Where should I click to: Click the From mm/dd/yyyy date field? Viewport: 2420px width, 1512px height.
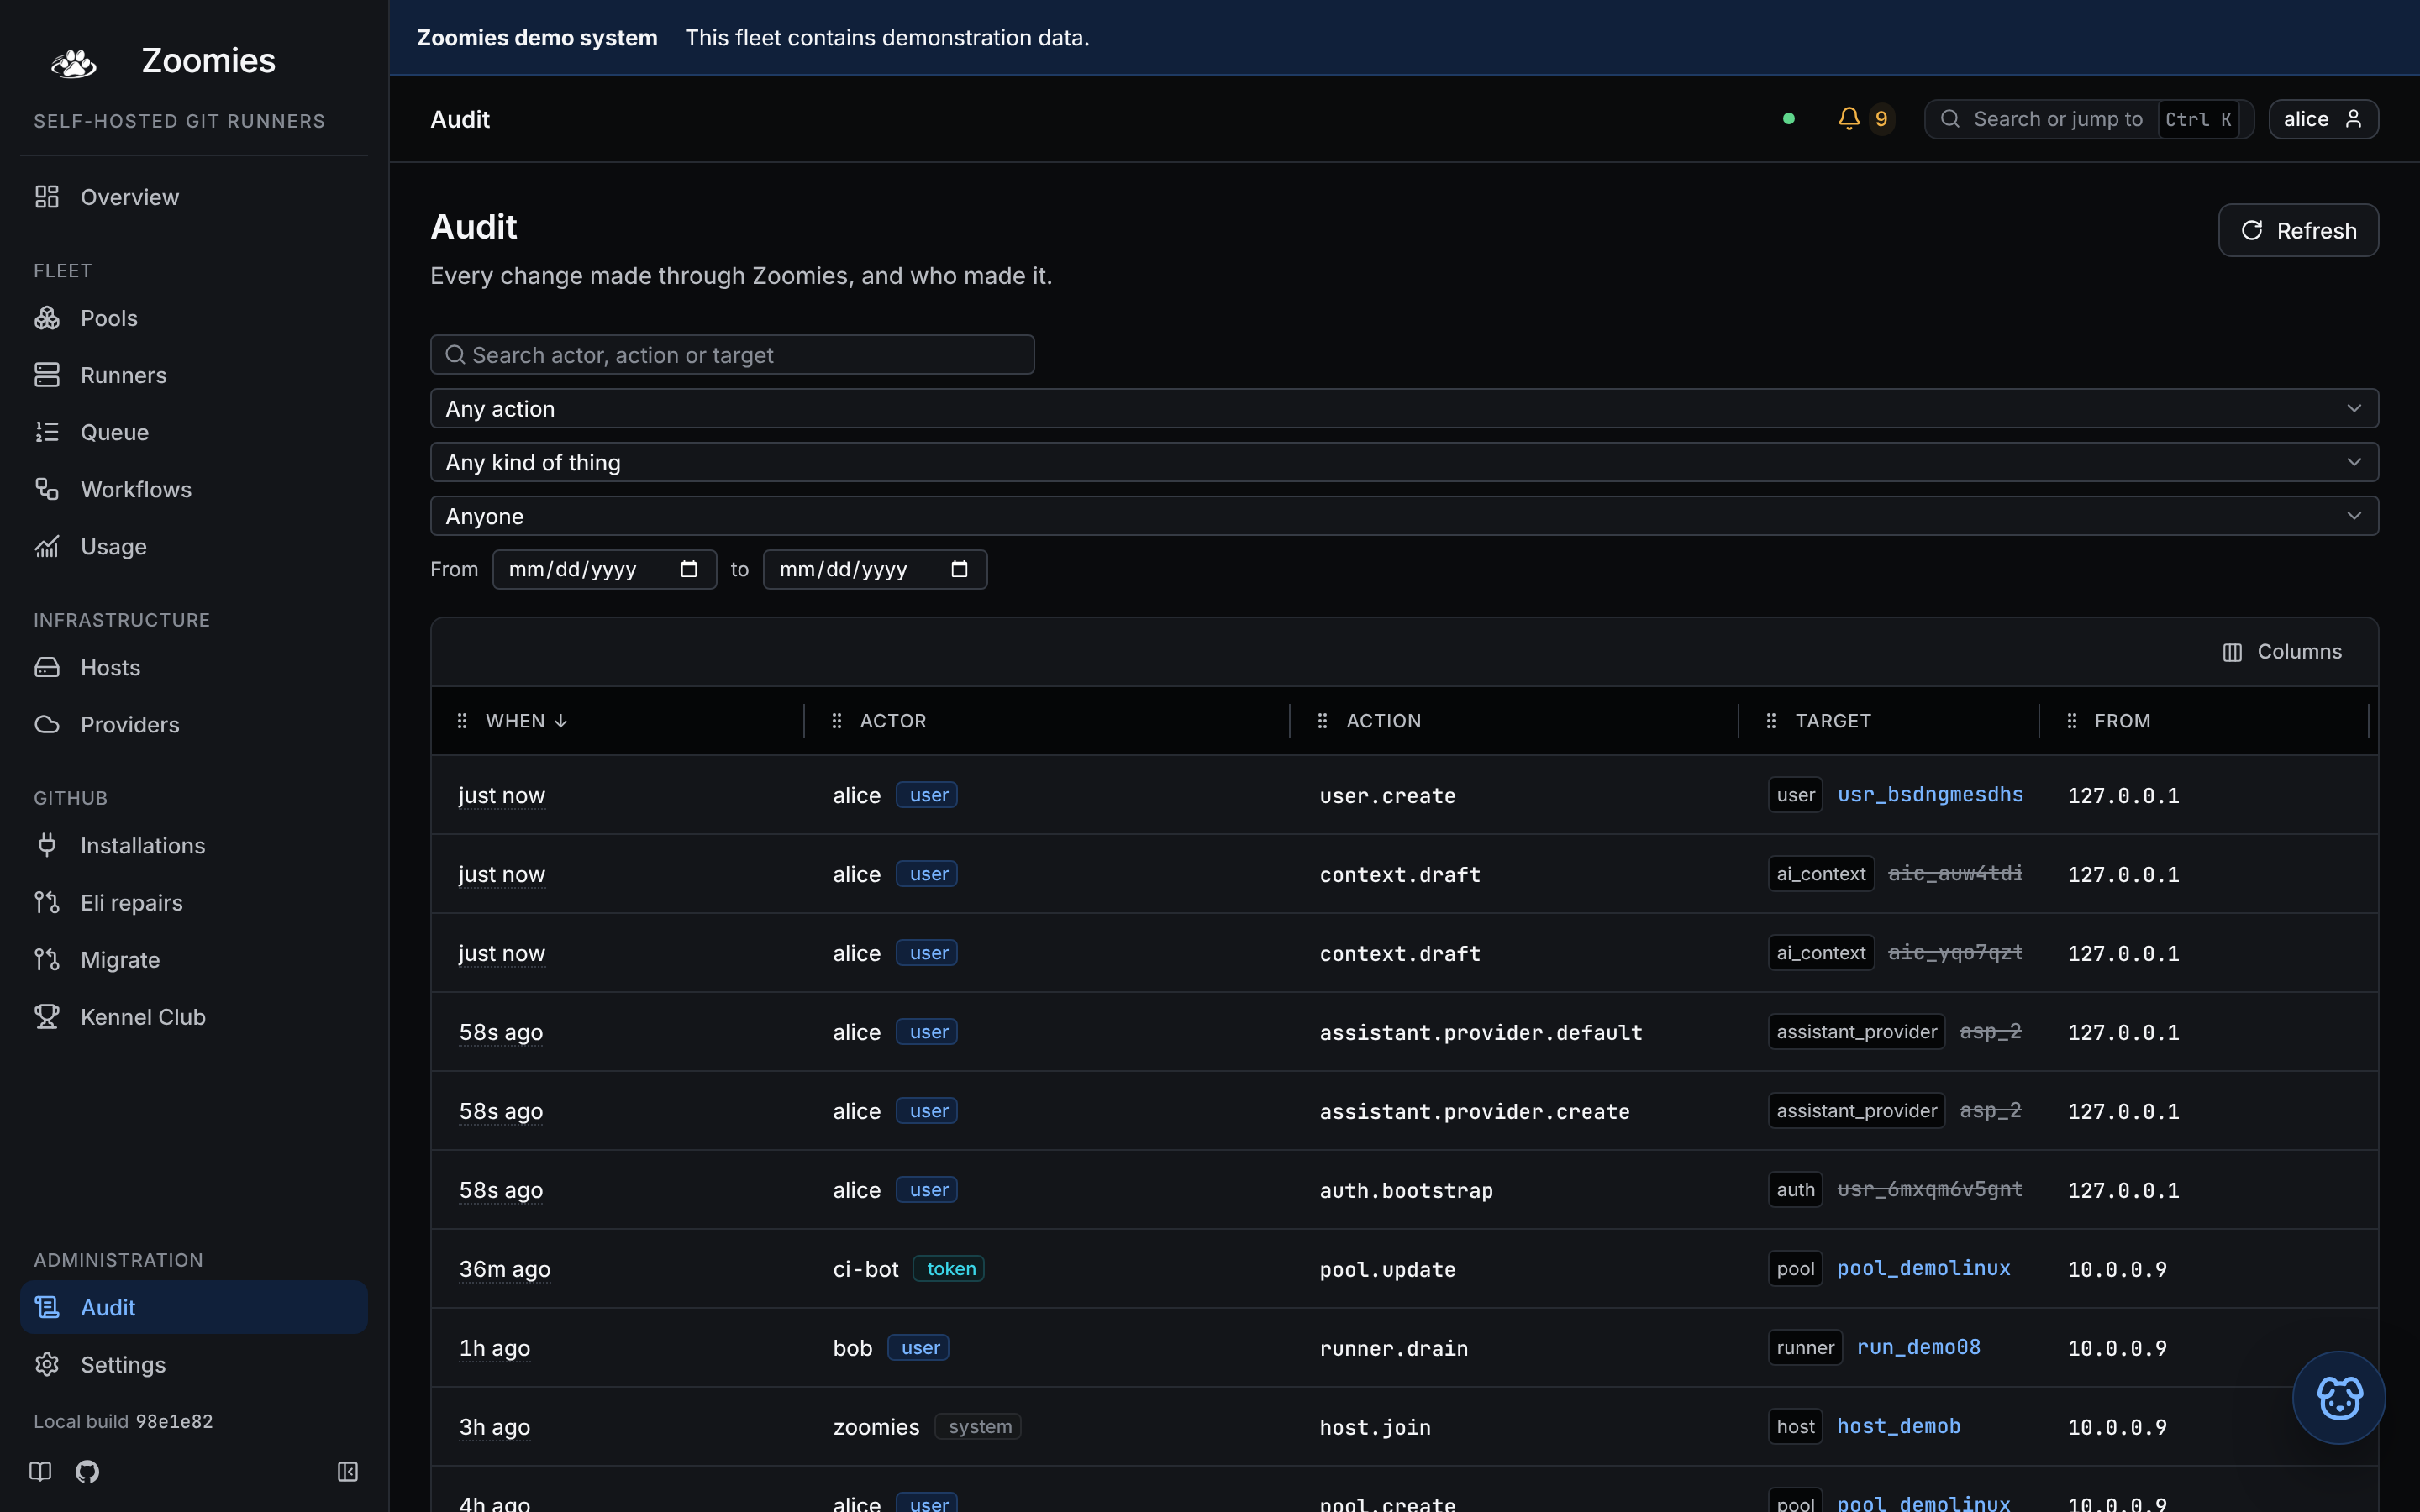pyautogui.click(x=604, y=569)
